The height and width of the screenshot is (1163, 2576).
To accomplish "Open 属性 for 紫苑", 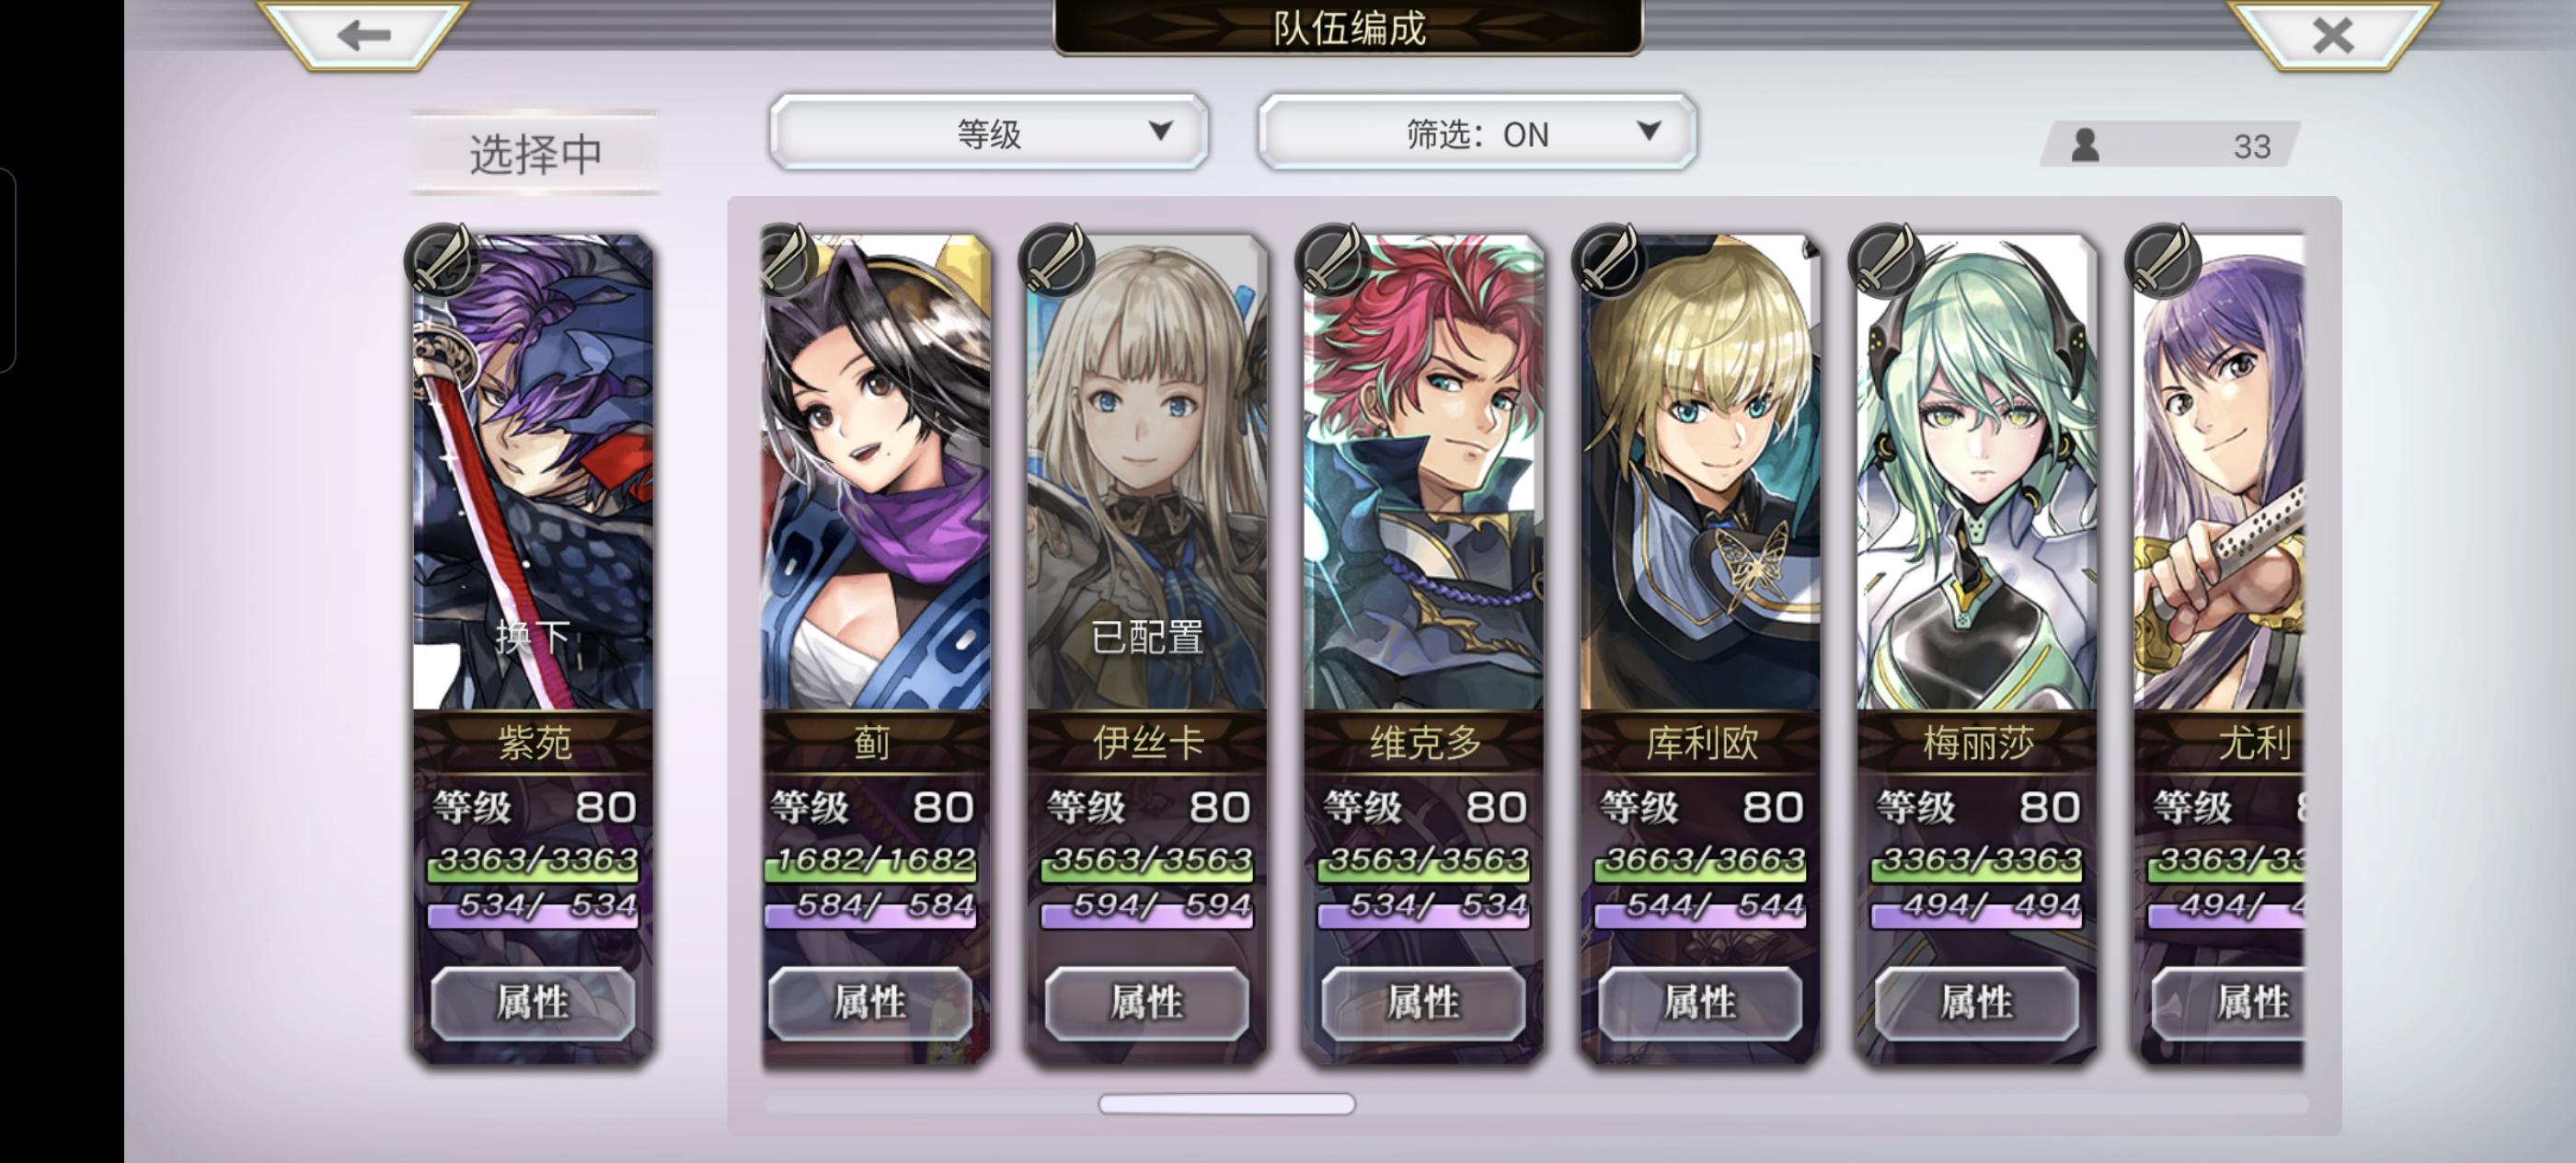I will pos(533,1002).
